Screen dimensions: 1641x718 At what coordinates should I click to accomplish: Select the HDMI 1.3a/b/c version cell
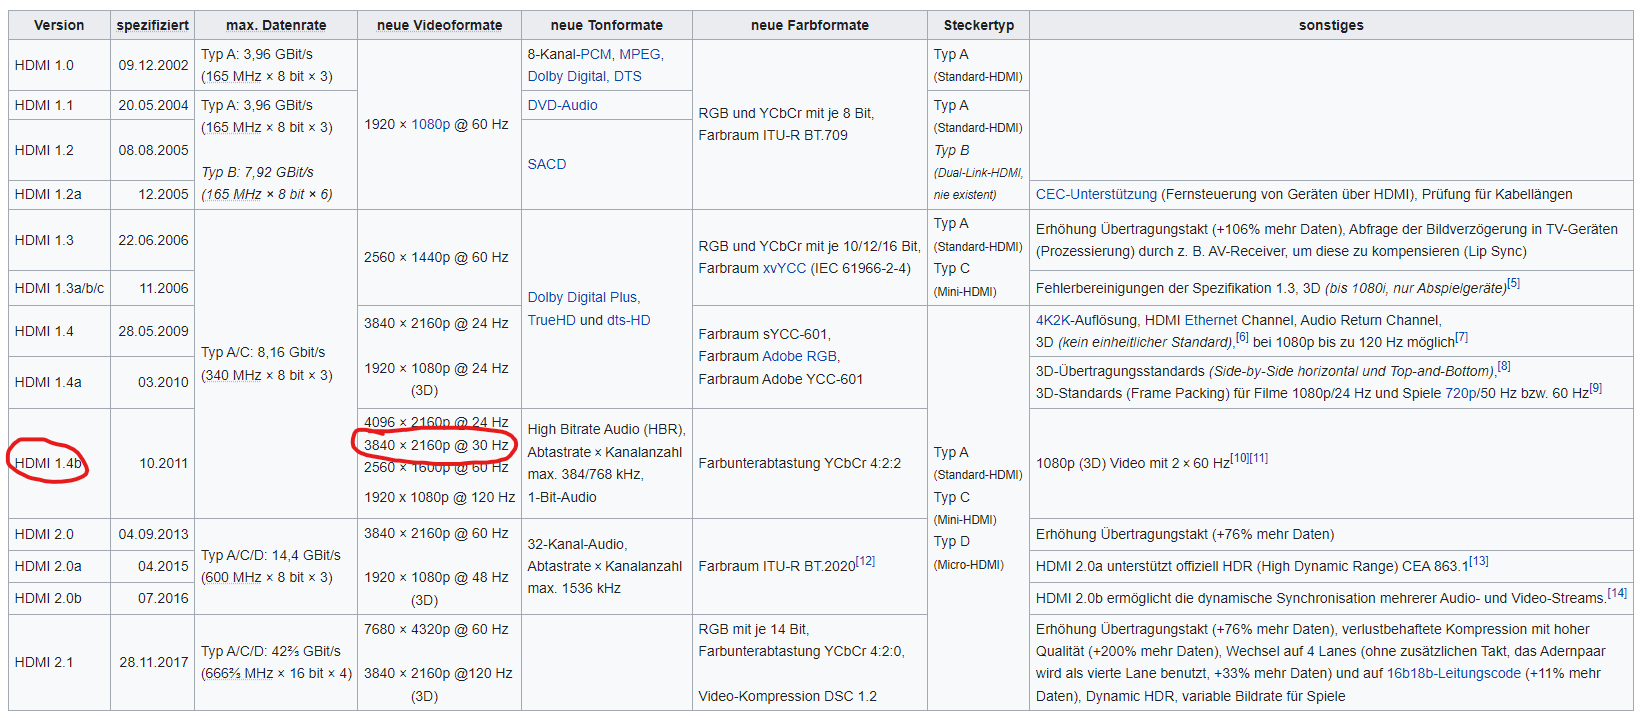(x=59, y=288)
